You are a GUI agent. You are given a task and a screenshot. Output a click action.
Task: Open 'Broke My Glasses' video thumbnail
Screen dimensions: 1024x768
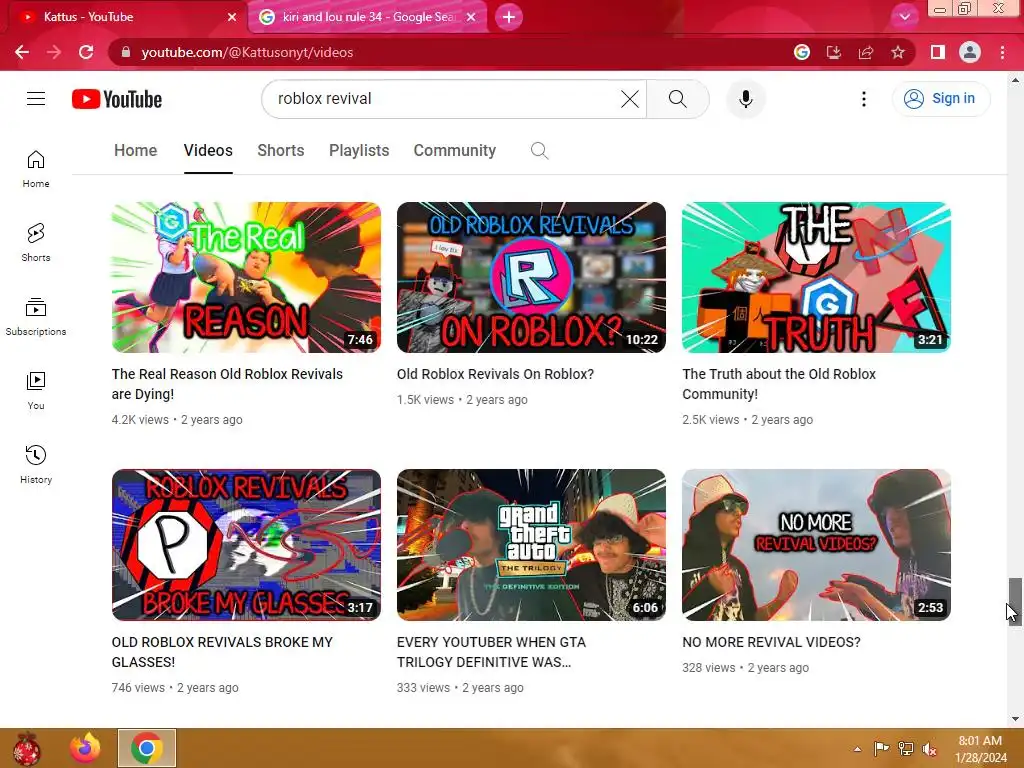point(246,545)
